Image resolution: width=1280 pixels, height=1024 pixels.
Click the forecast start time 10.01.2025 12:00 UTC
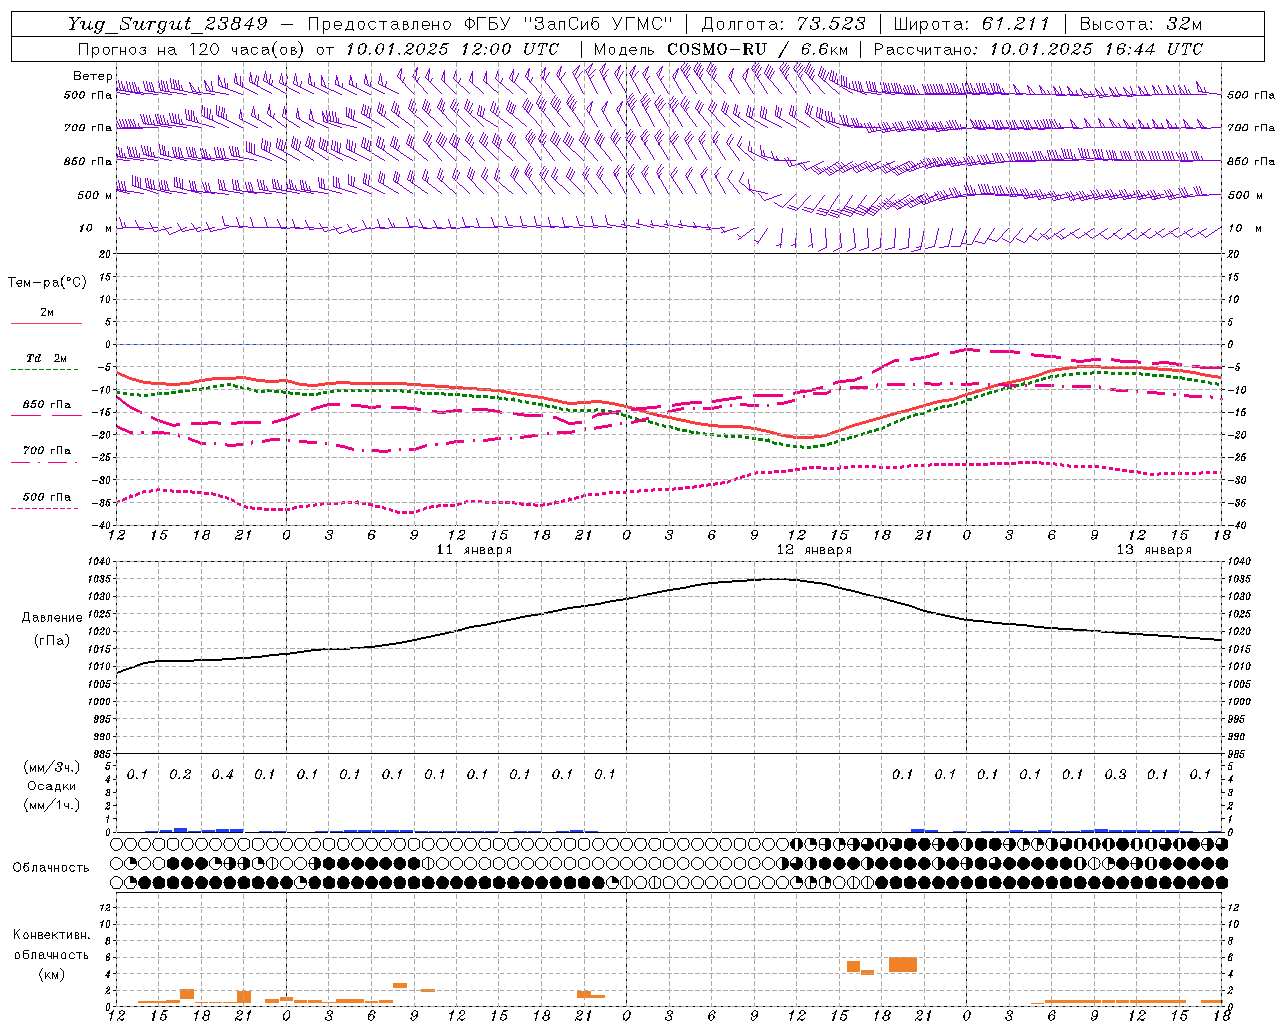click(x=451, y=49)
